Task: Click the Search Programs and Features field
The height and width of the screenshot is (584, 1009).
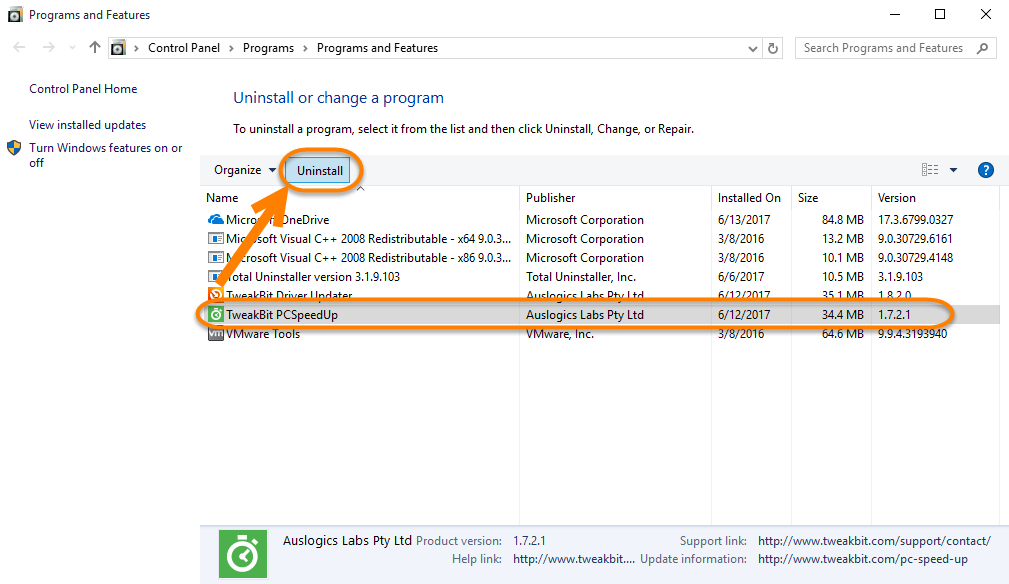Action: pyautogui.click(x=895, y=48)
